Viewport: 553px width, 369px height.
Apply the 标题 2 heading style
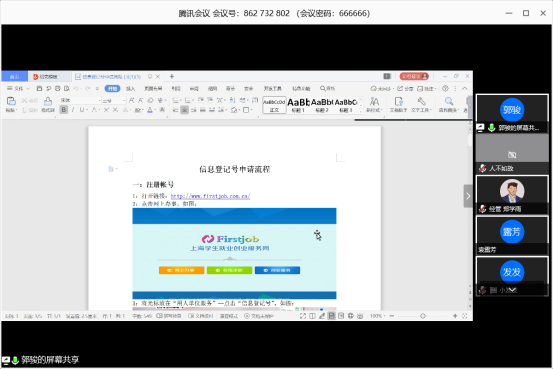coord(322,105)
